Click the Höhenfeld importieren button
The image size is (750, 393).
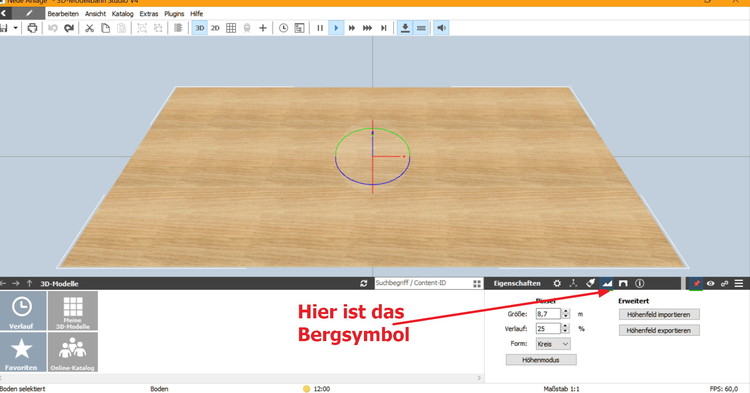click(659, 315)
